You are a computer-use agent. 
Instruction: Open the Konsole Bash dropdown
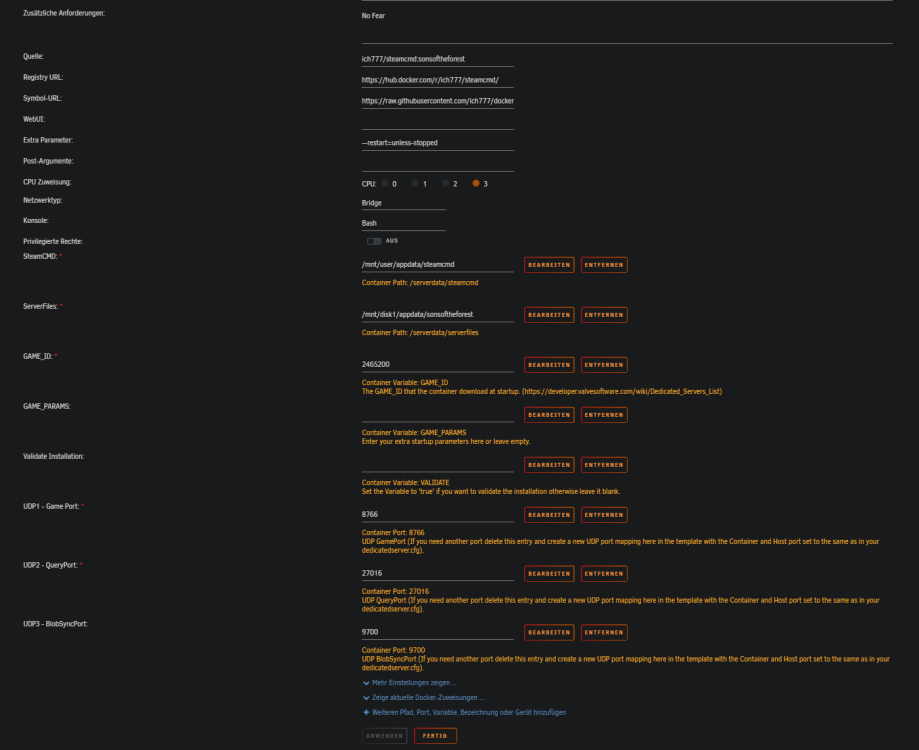tap(404, 223)
